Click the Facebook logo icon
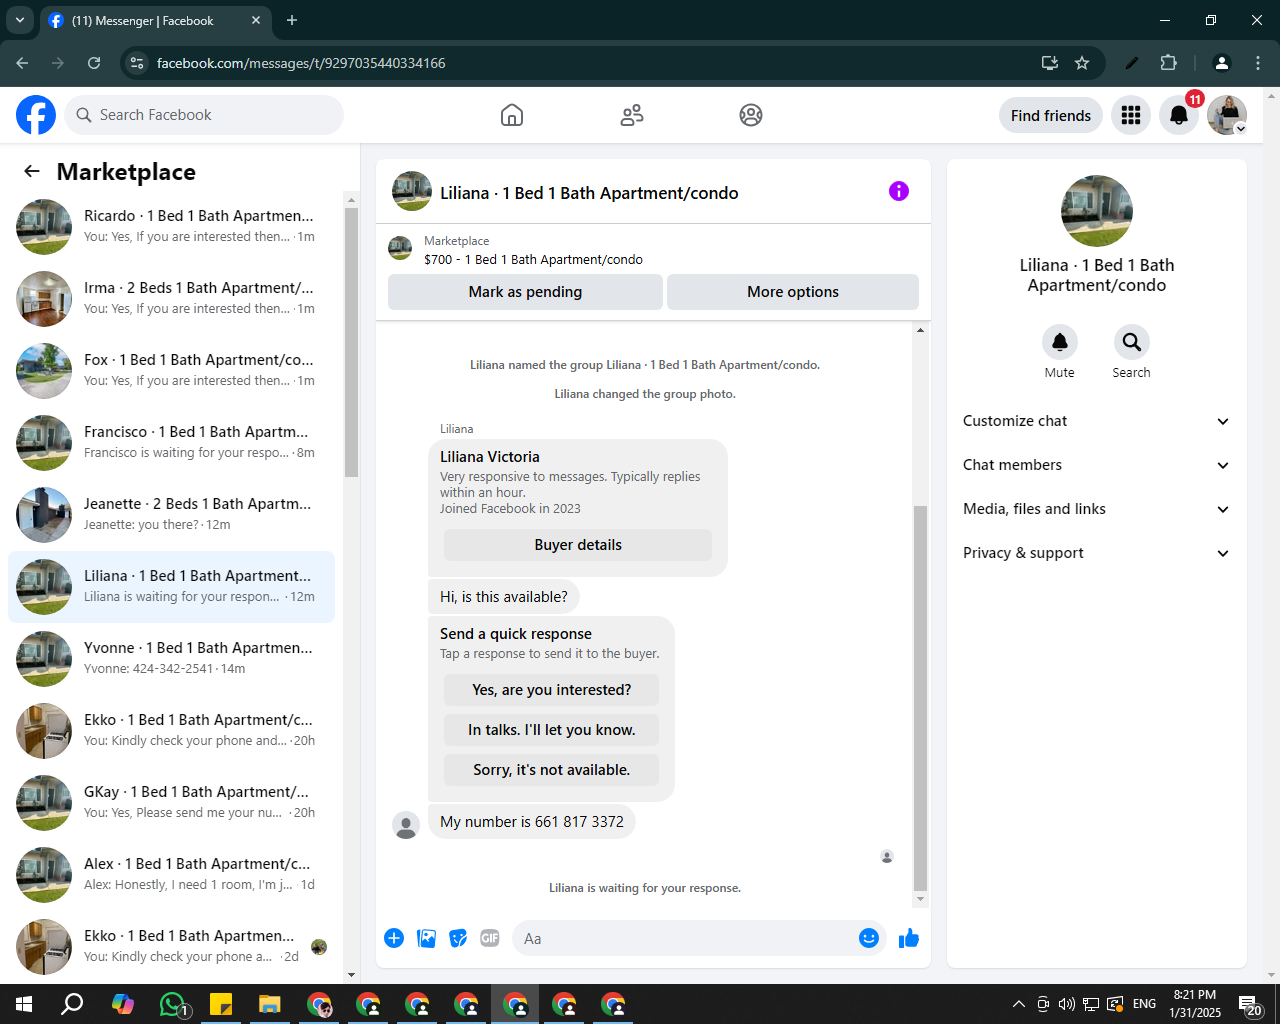Viewport: 1280px width, 1024px height. [x=36, y=115]
